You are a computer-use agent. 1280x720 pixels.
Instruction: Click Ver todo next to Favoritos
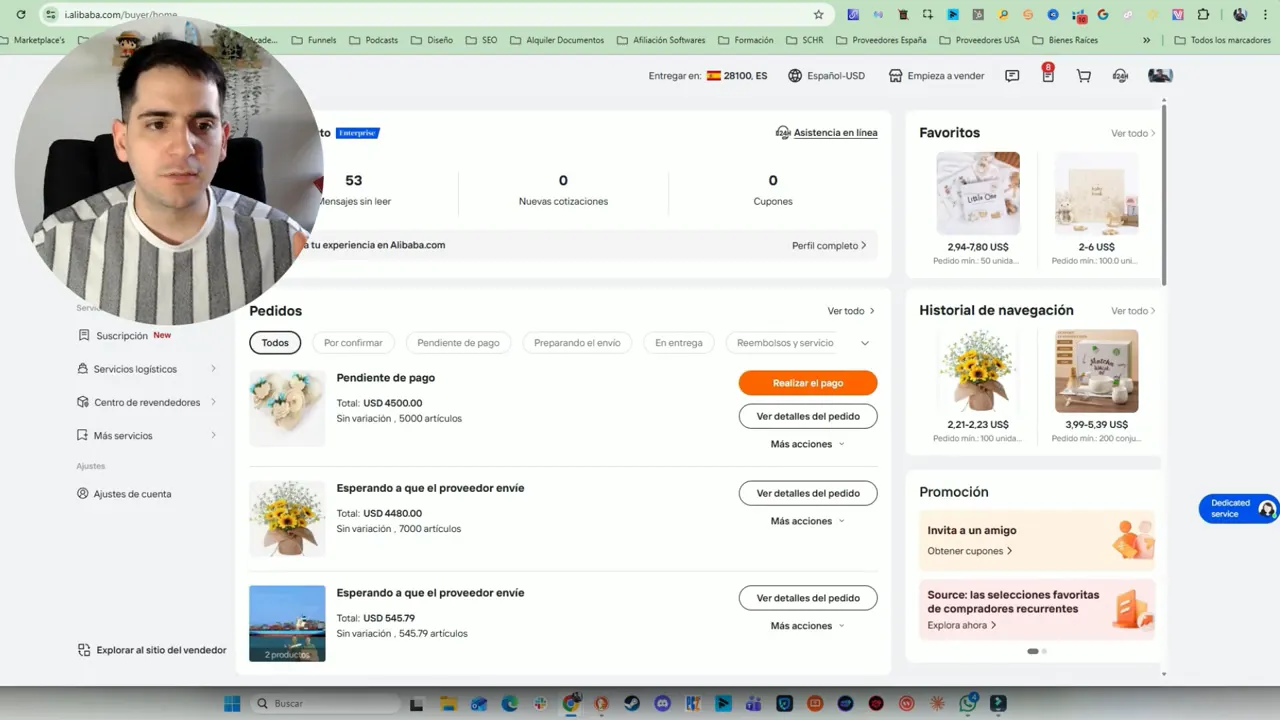[1133, 134]
